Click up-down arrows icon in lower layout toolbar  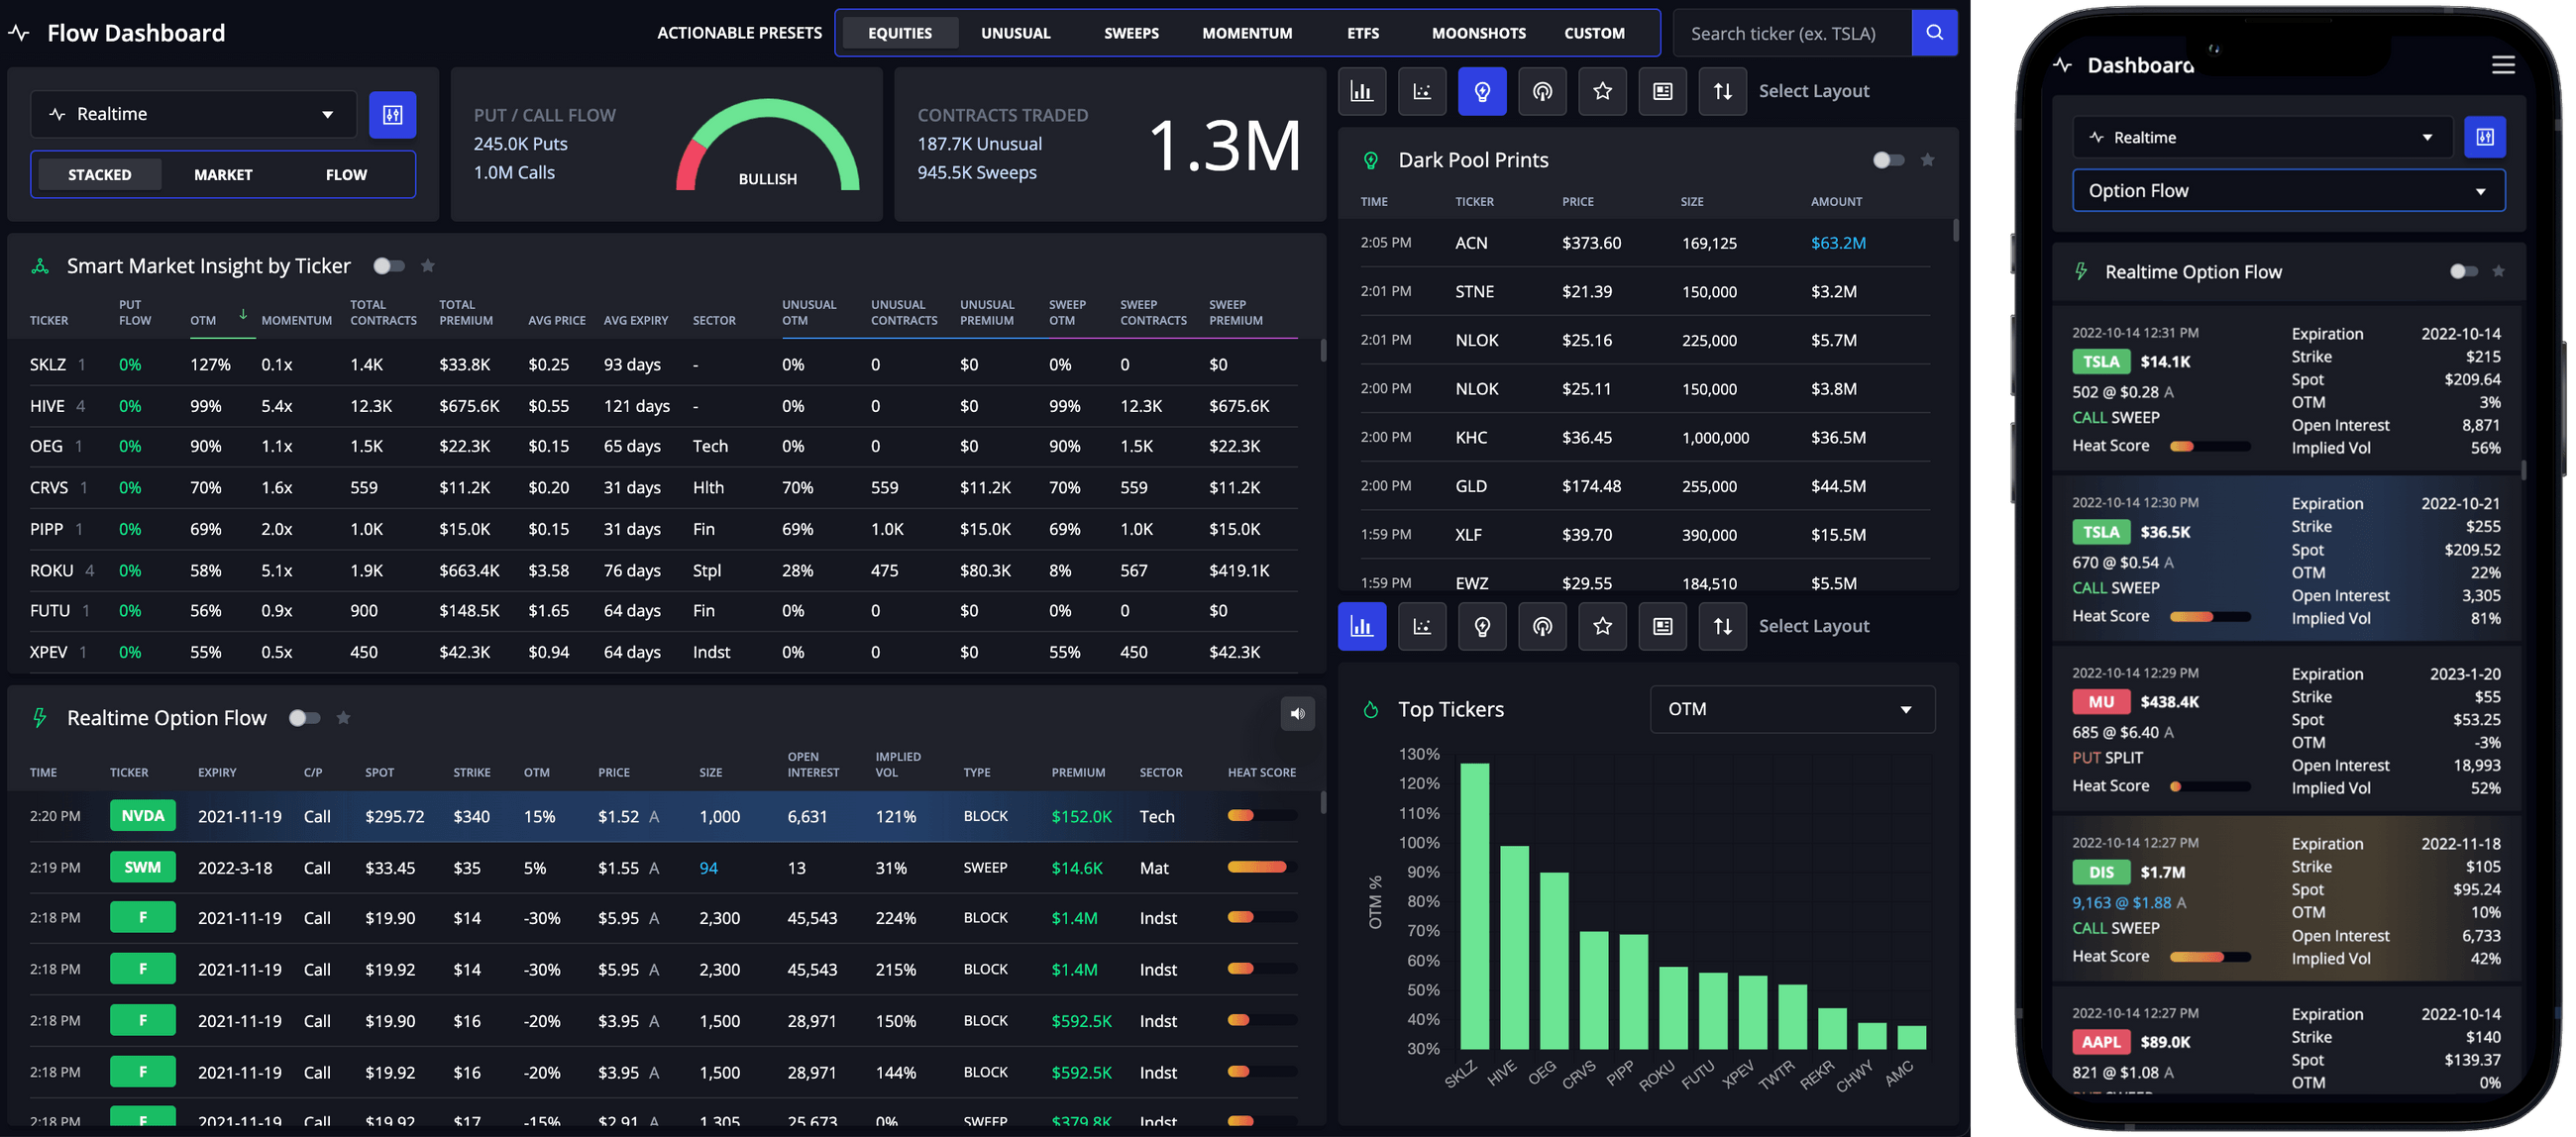click(1722, 626)
